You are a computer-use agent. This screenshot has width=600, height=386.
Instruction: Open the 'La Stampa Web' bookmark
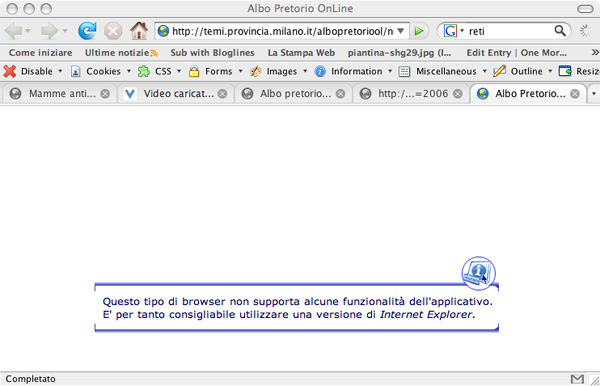pyautogui.click(x=301, y=53)
